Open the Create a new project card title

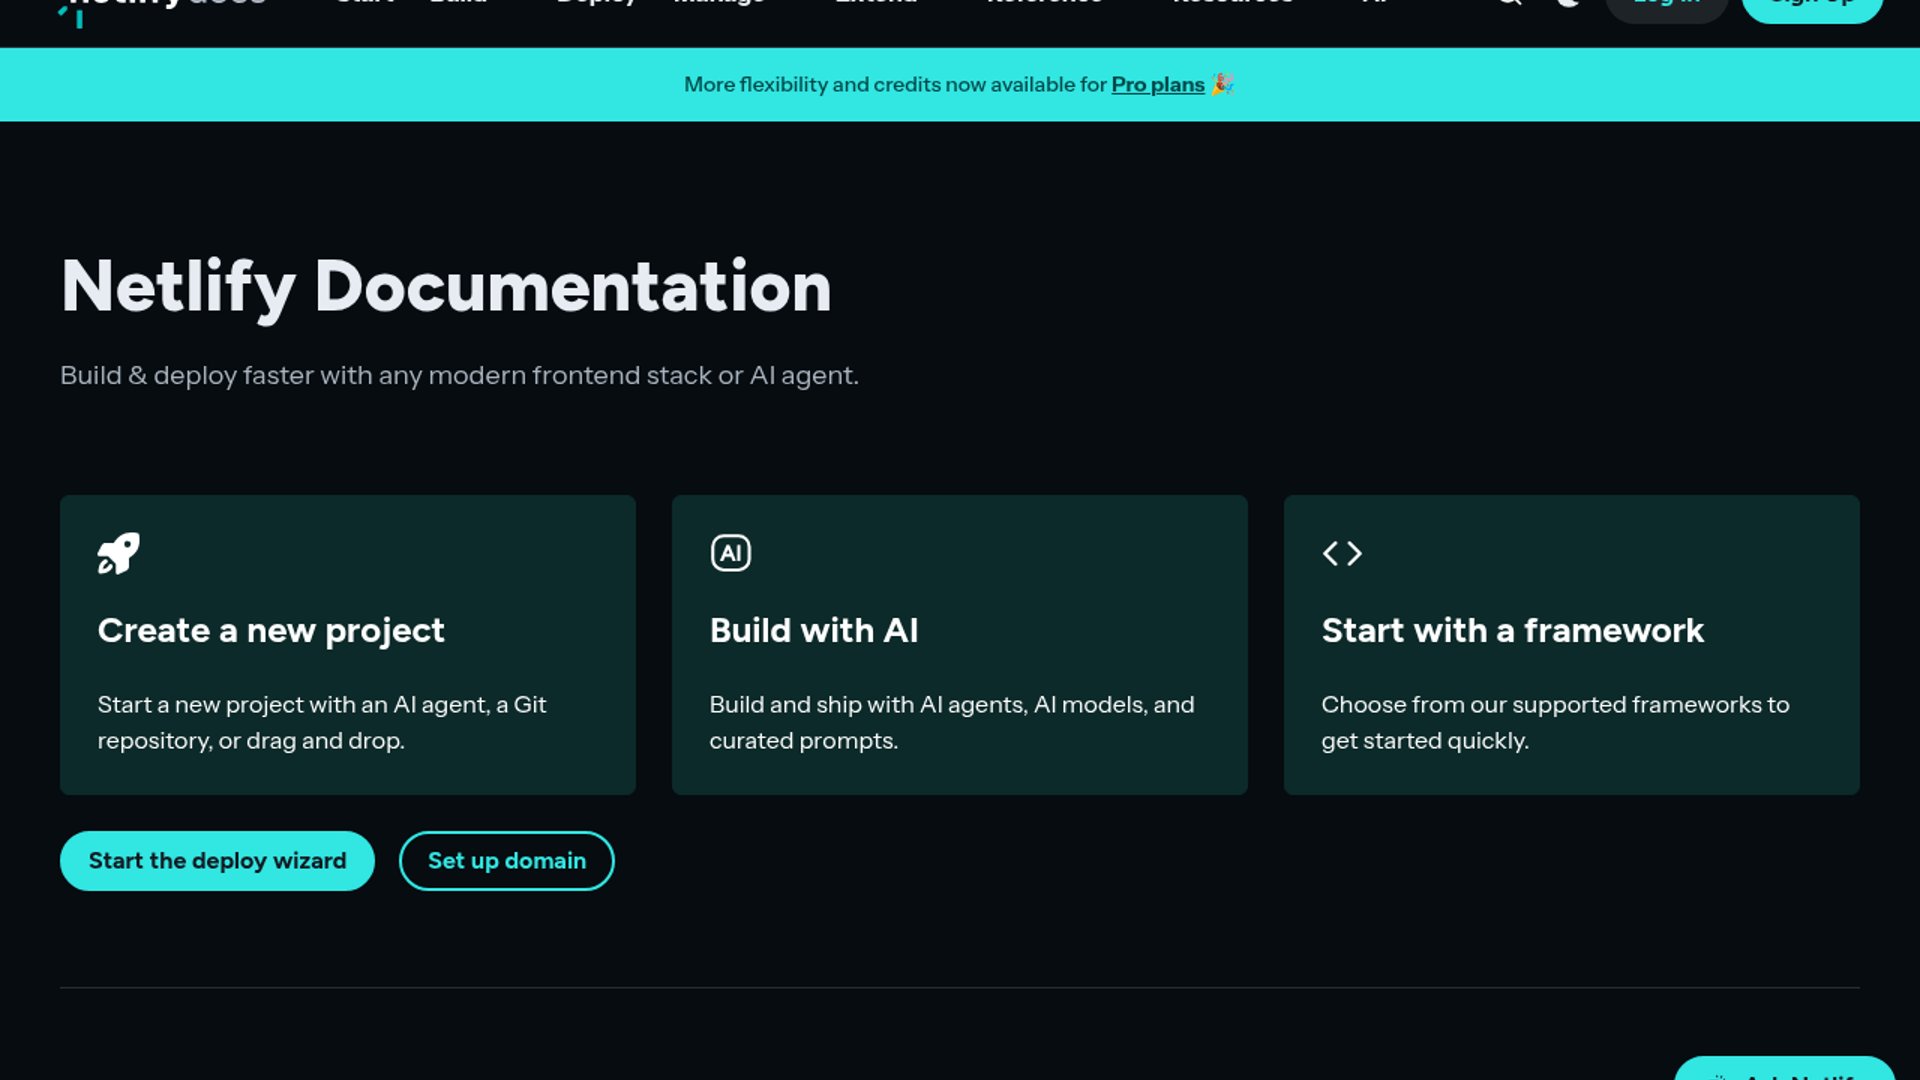click(x=271, y=631)
